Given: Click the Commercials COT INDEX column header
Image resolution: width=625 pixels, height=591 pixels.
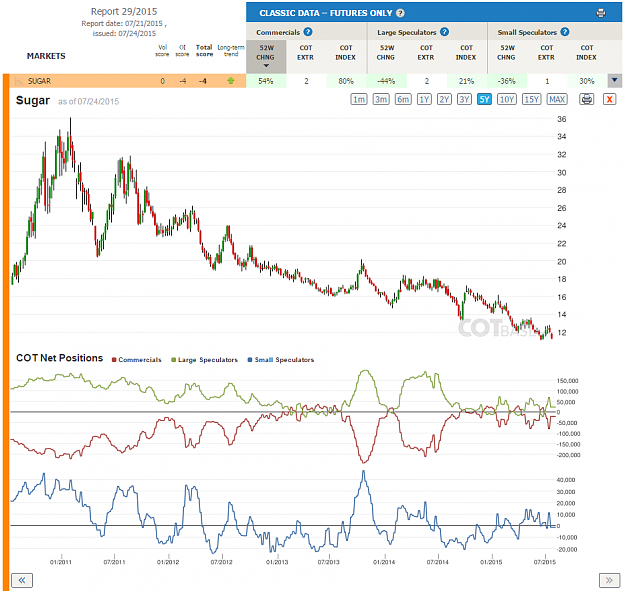Looking at the screenshot, I should coord(345,52).
